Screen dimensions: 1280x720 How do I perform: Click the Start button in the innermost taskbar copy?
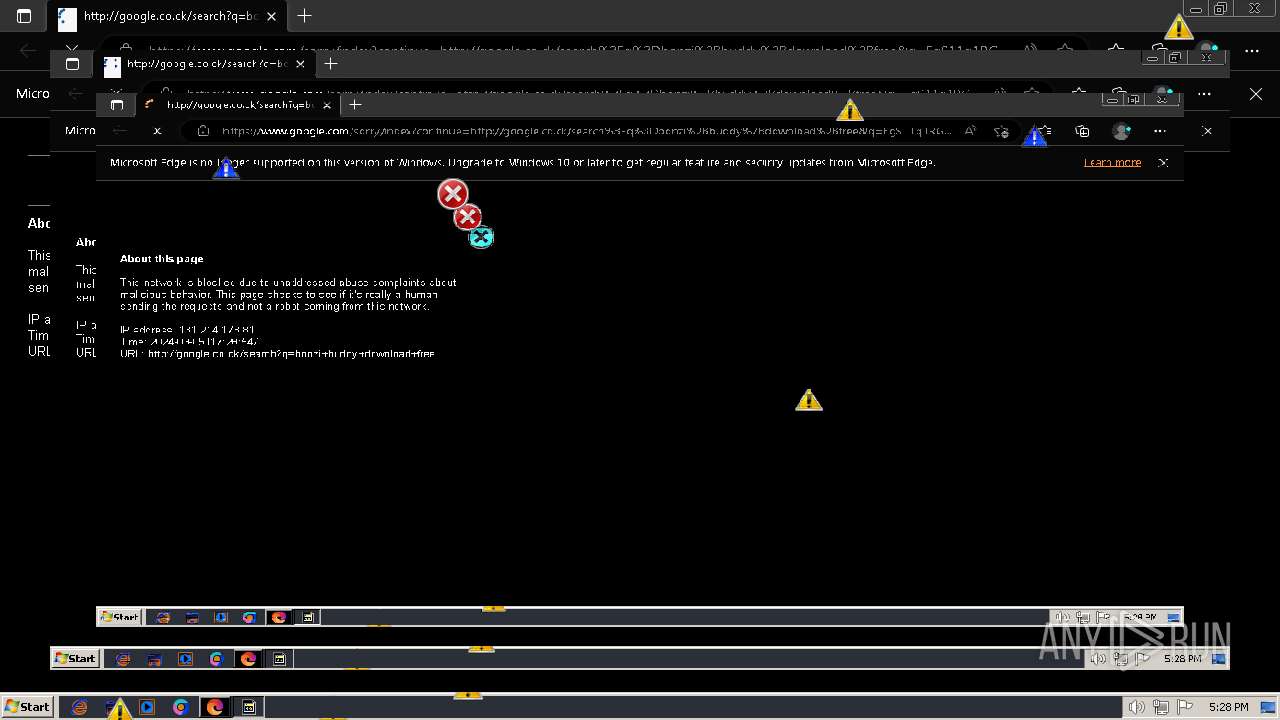(119, 617)
